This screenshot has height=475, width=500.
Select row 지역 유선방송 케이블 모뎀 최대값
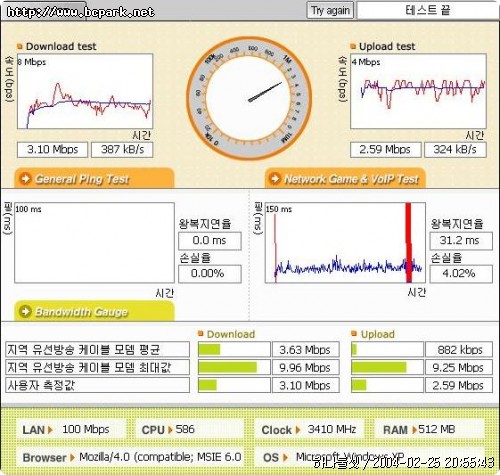point(97,367)
